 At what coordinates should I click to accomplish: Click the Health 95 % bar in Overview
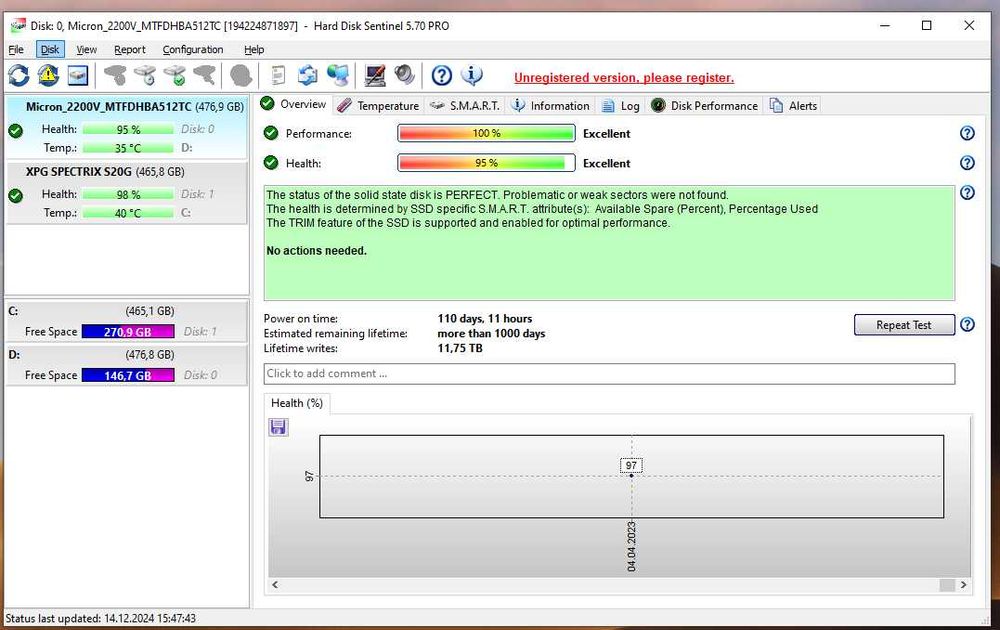click(486, 163)
